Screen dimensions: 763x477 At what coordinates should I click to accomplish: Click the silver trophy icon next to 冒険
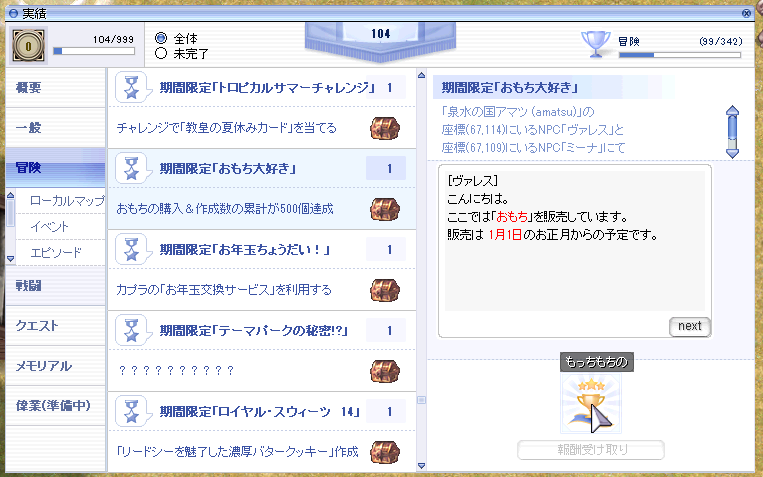pyautogui.click(x=596, y=43)
